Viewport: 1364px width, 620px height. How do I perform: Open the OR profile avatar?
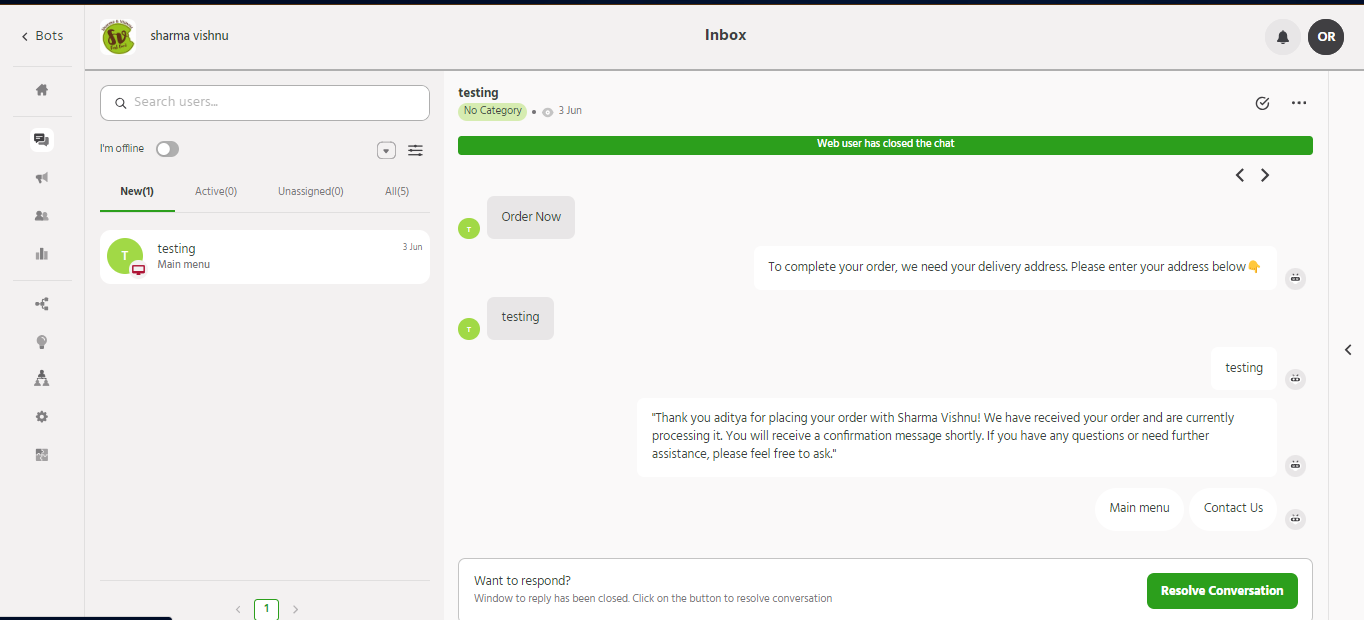[1326, 37]
